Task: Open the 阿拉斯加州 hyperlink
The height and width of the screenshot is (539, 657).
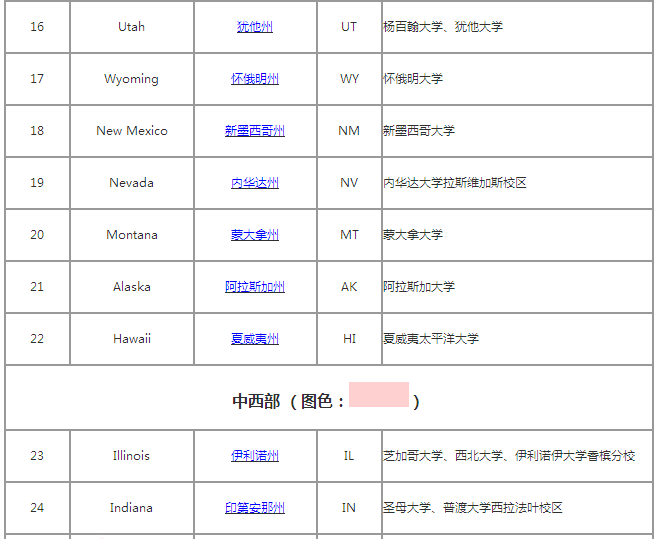Action: coord(254,287)
